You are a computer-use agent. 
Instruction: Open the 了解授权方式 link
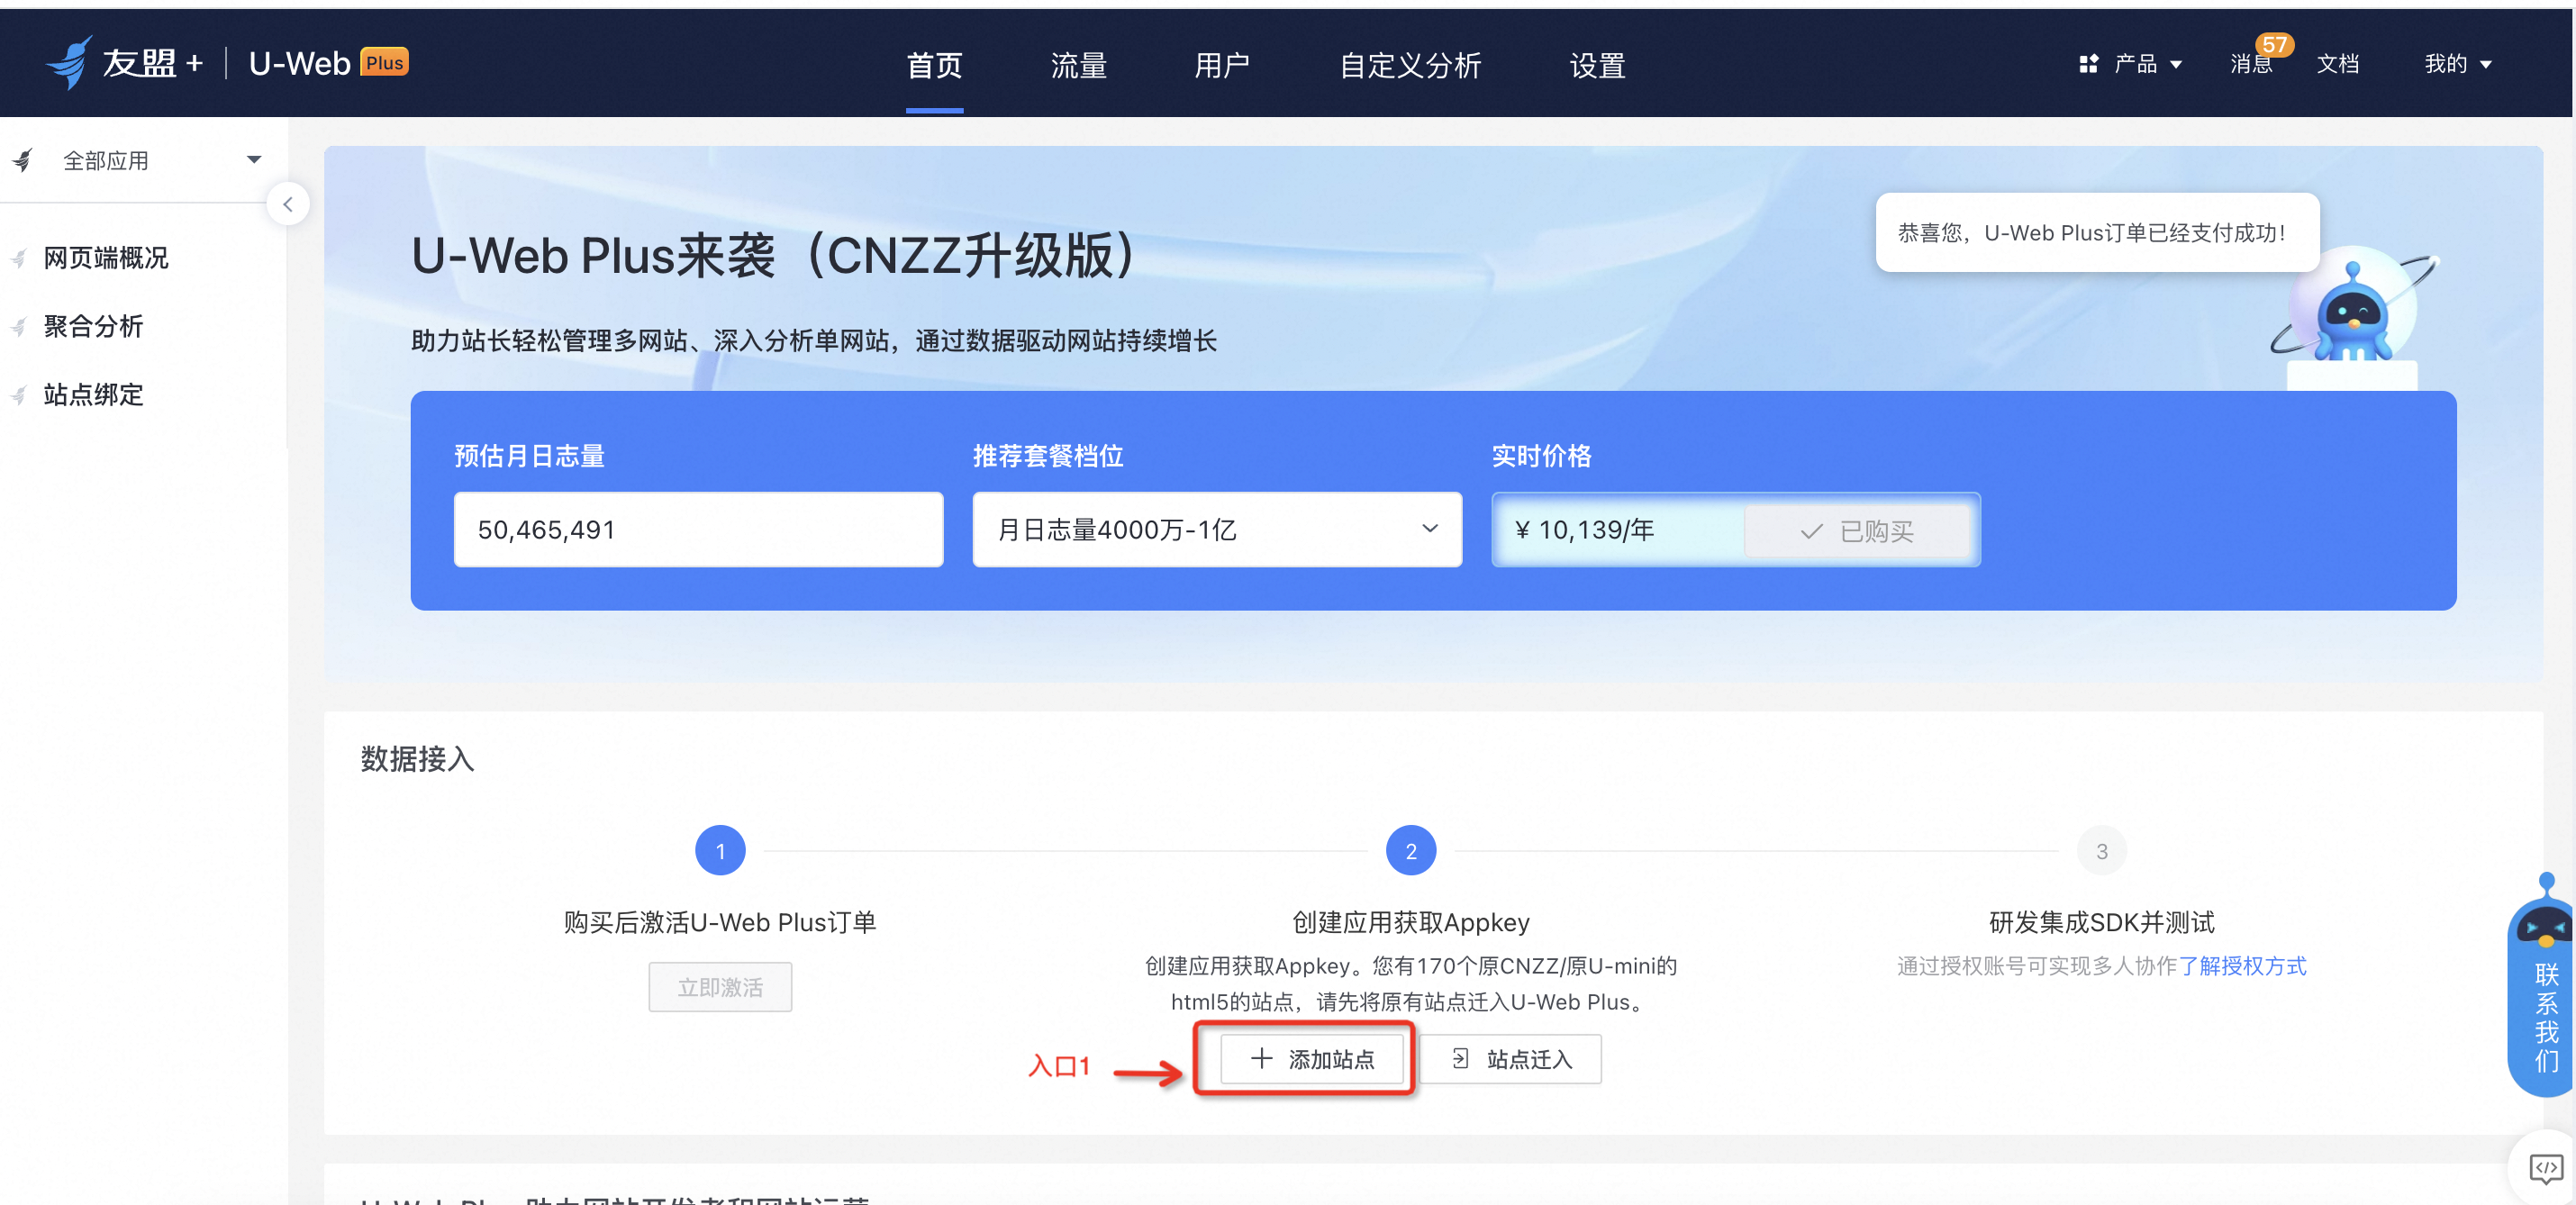[x=2242, y=966]
